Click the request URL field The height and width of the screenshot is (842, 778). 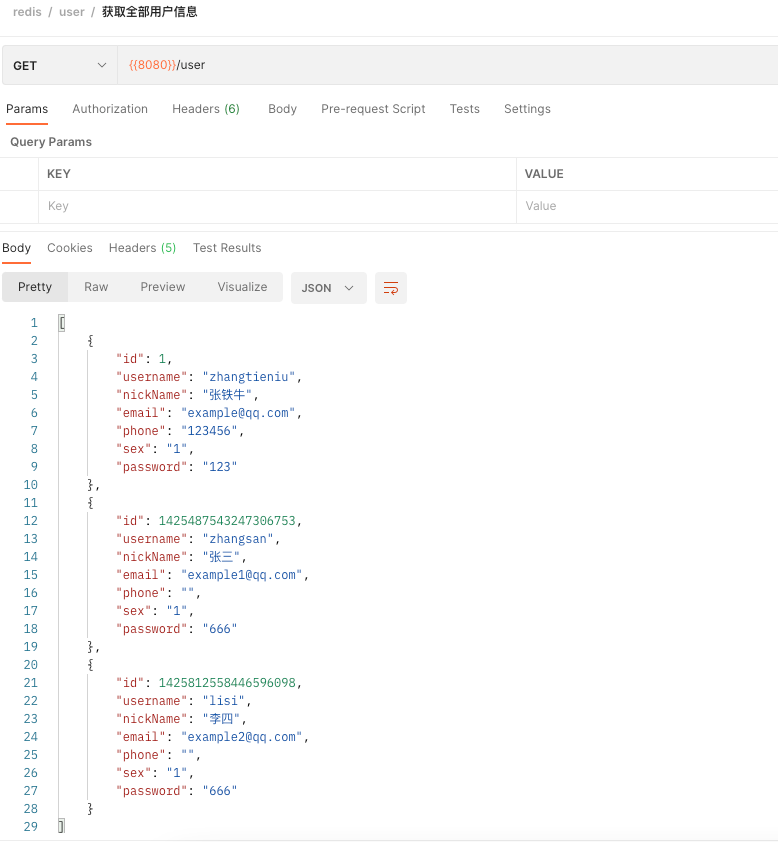tap(447, 66)
